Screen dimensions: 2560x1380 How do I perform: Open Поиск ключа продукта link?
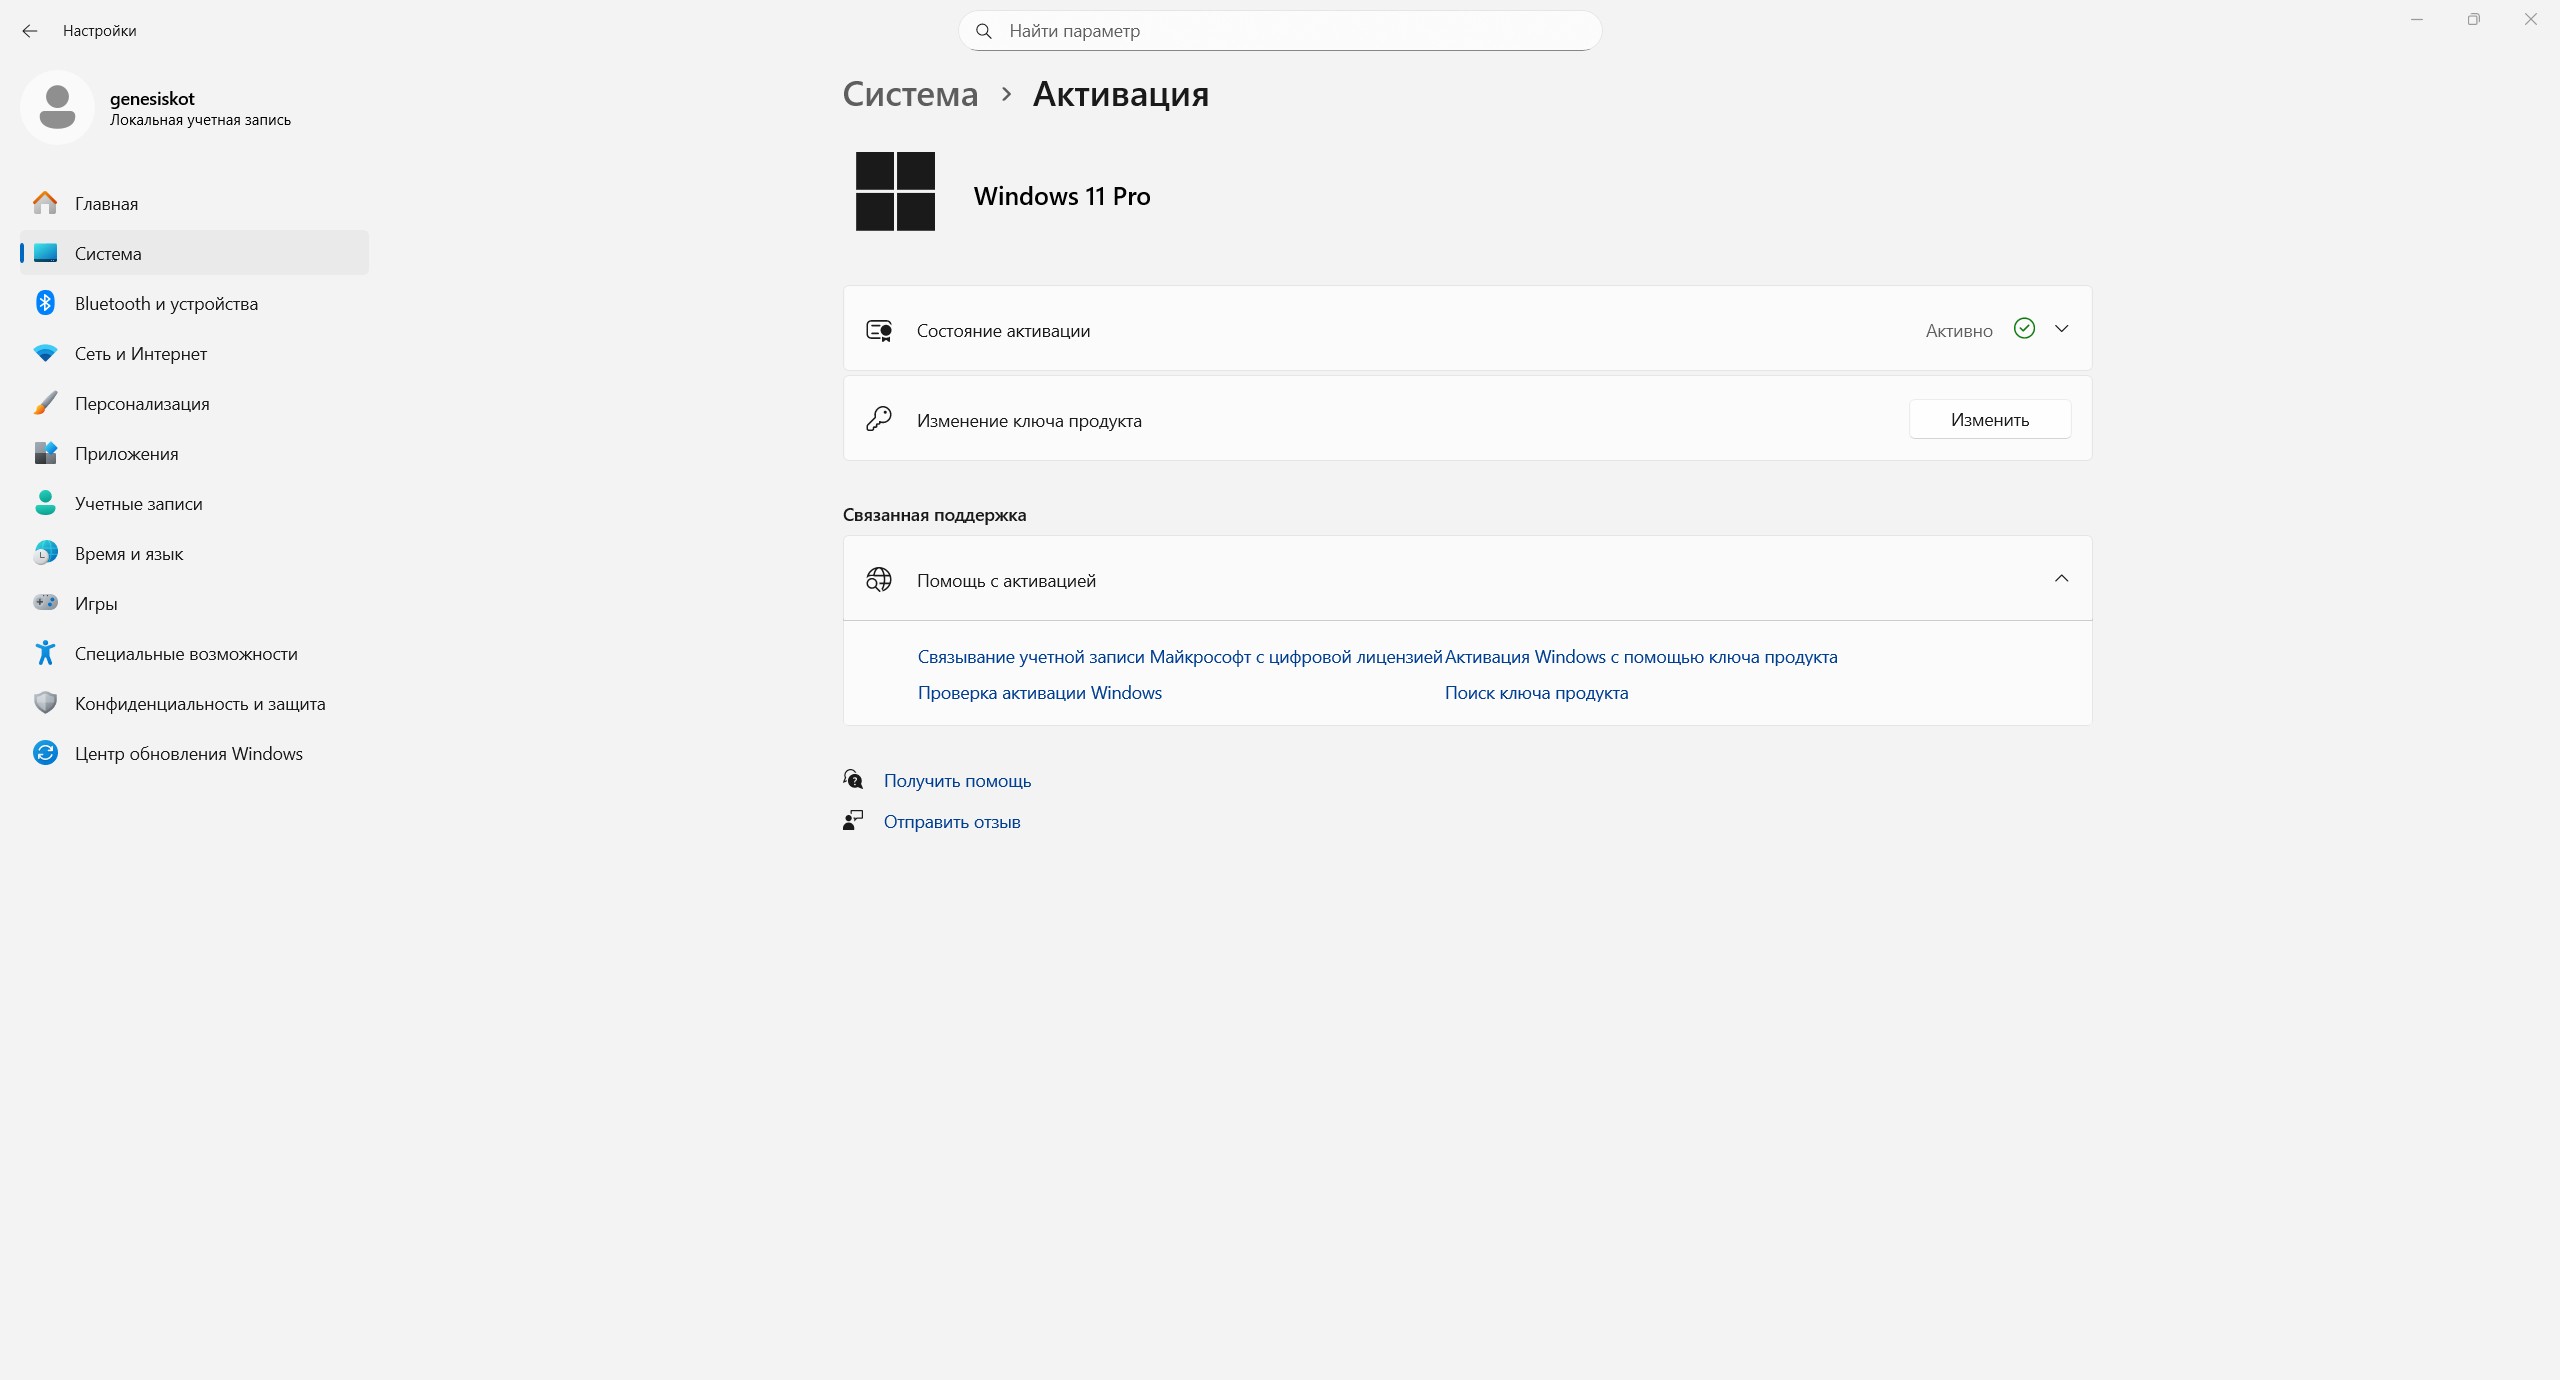tap(1536, 693)
